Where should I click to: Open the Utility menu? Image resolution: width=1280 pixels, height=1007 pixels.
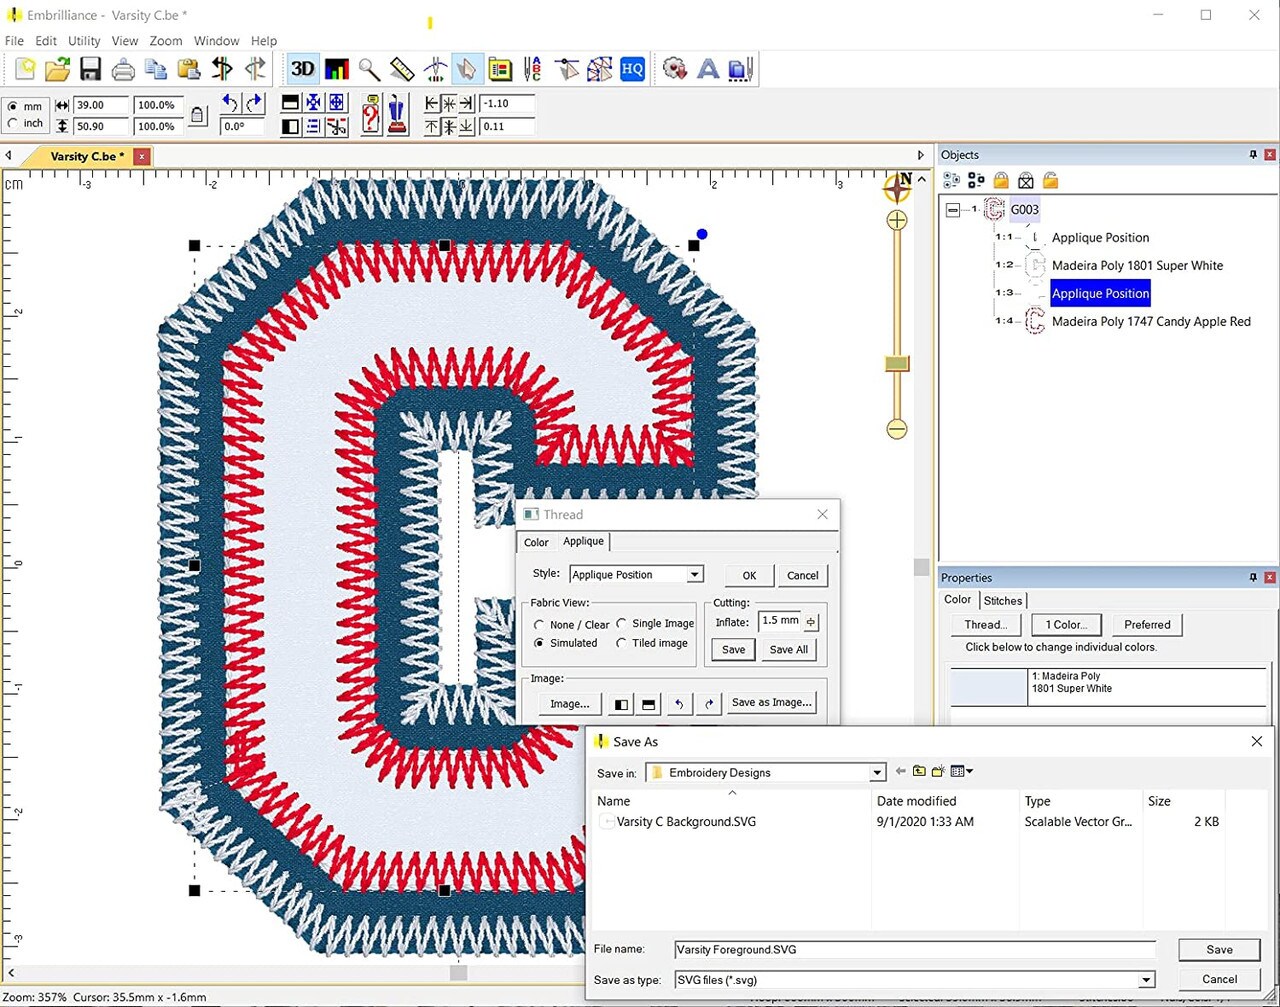[x=84, y=41]
